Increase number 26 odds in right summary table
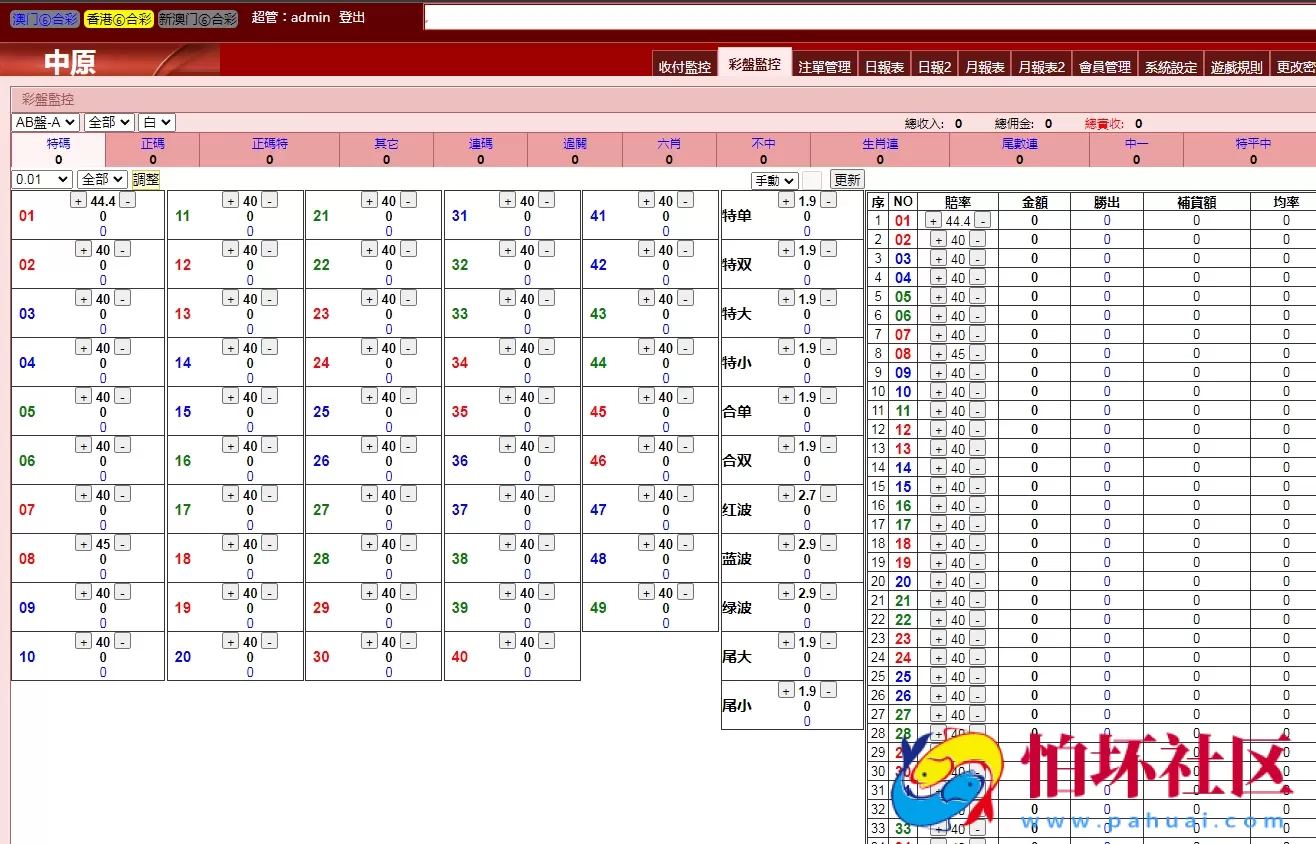This screenshot has width=1316, height=844. (x=937, y=695)
